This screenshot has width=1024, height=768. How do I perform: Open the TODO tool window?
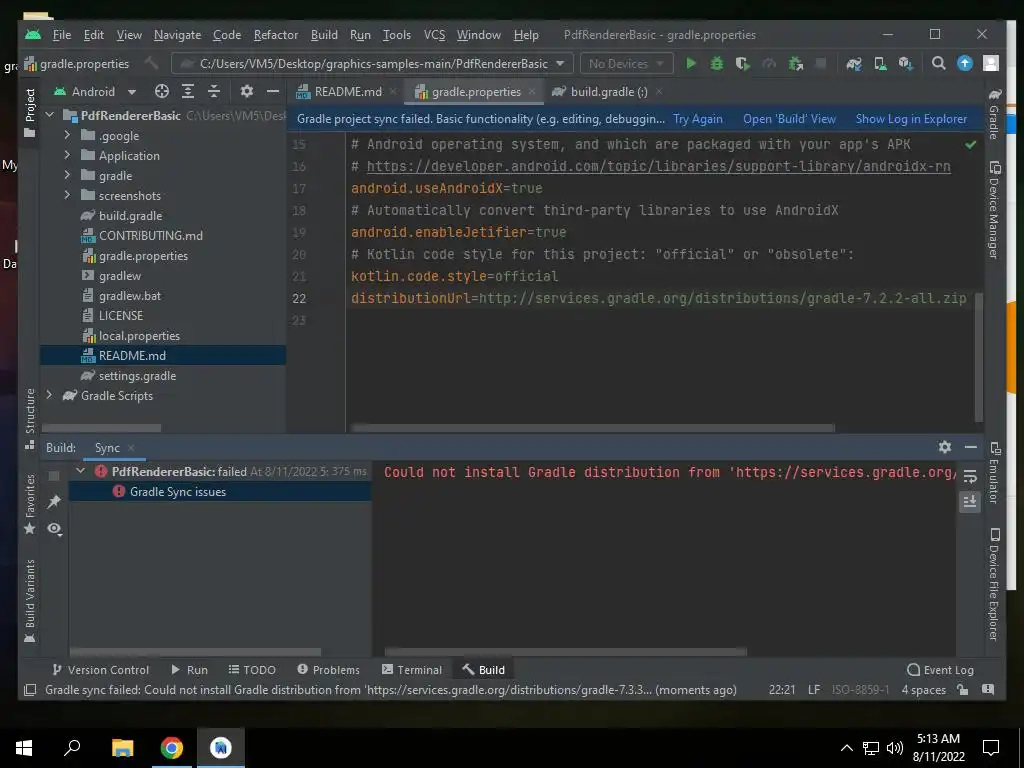(252, 669)
